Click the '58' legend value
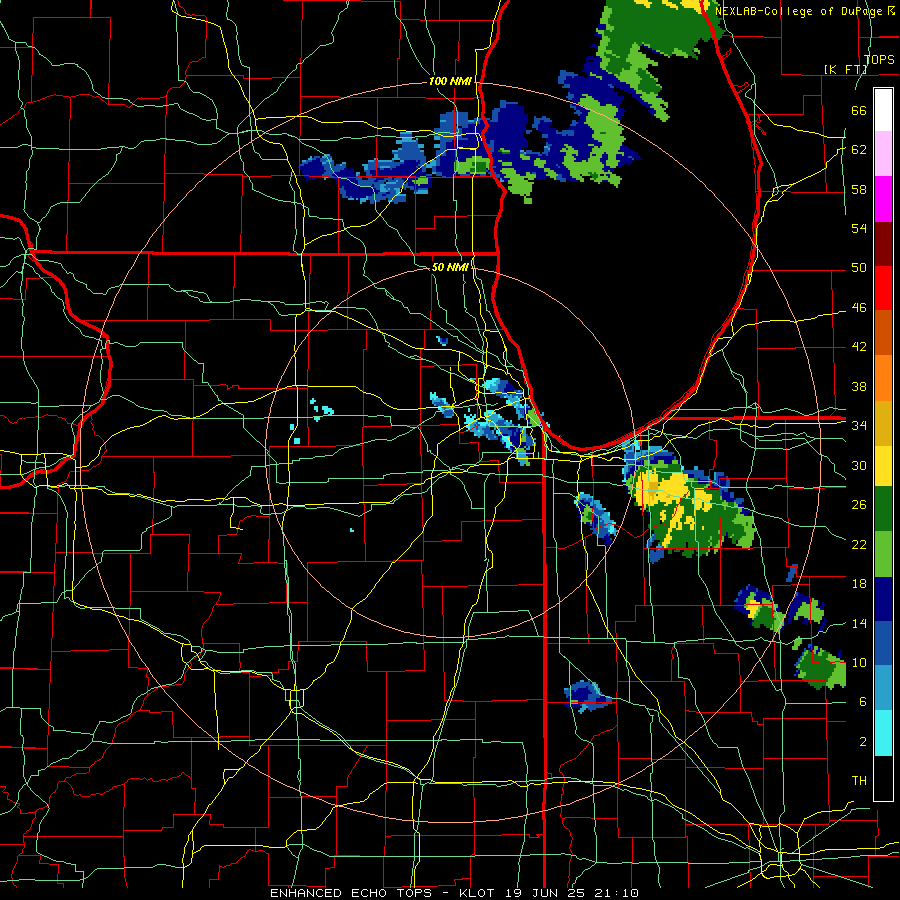900x900 pixels. point(859,189)
